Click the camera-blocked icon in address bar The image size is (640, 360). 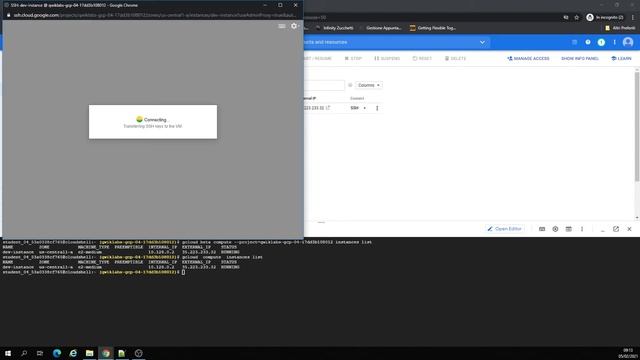pyautogui.click(x=566, y=18)
